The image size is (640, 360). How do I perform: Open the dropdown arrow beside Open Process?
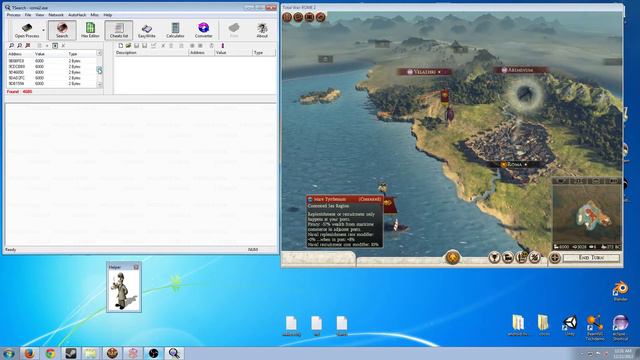click(43, 30)
